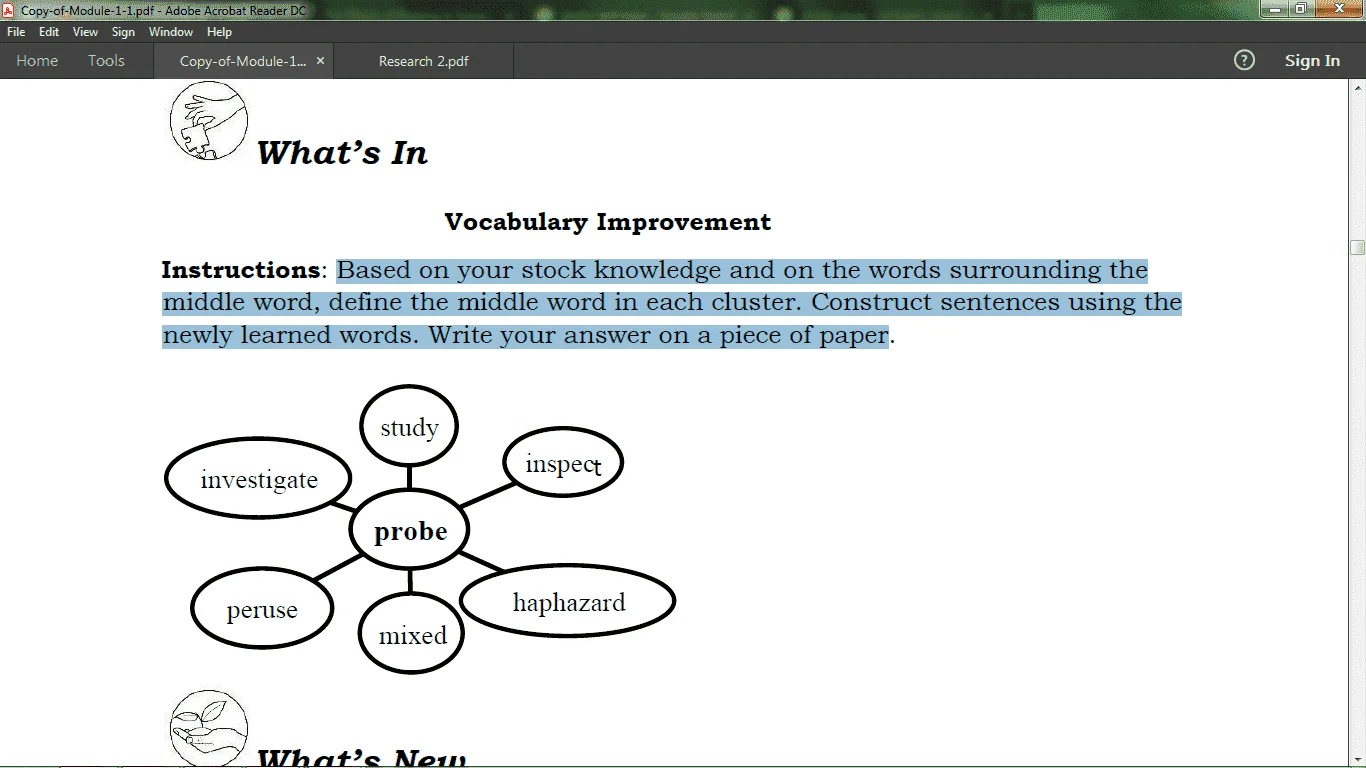Click the highlighted text 'newly learned words'
This screenshot has height=768, width=1366.
pos(290,335)
